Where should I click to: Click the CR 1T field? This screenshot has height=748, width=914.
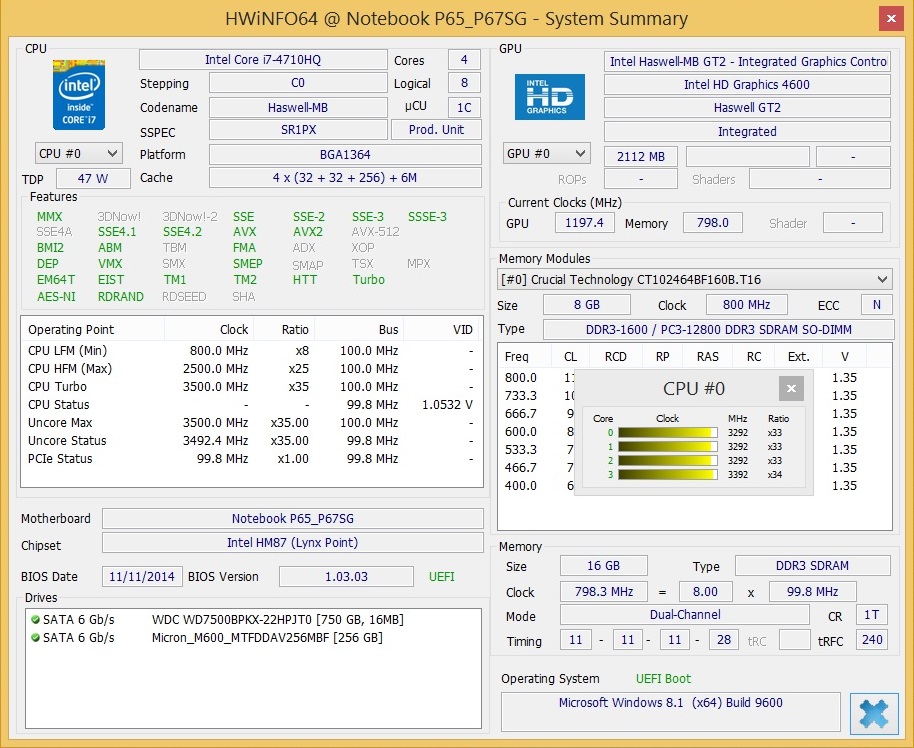coord(871,614)
